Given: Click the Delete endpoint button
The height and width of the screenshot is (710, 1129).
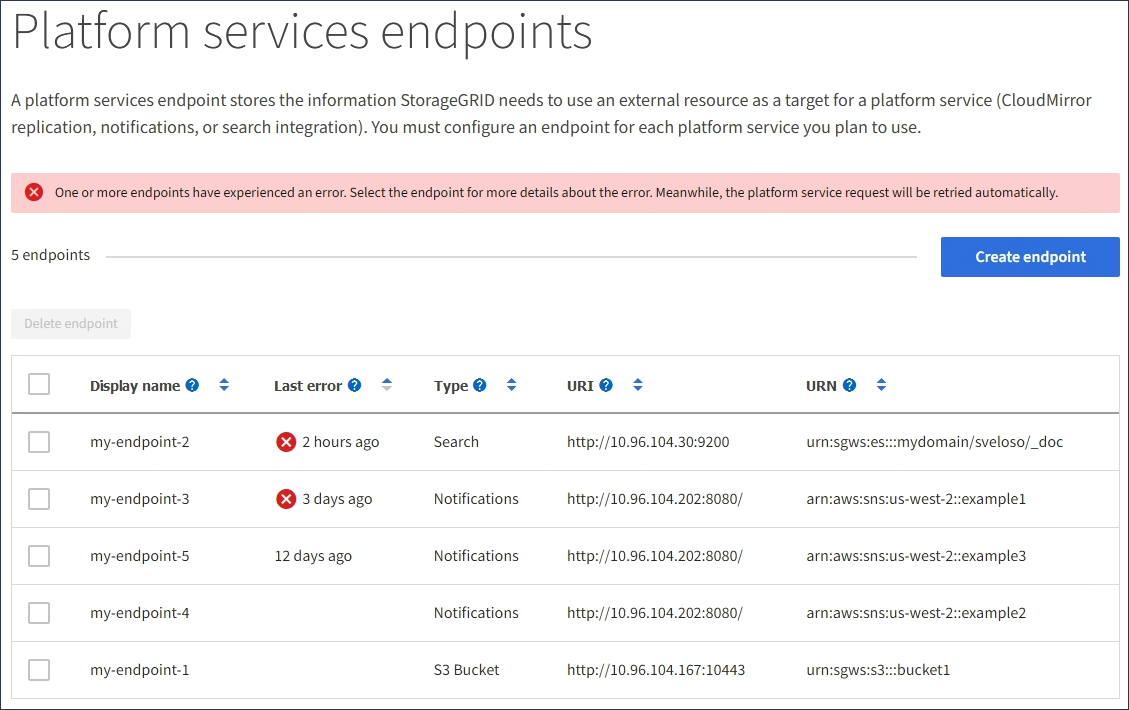Looking at the screenshot, I should [71, 324].
